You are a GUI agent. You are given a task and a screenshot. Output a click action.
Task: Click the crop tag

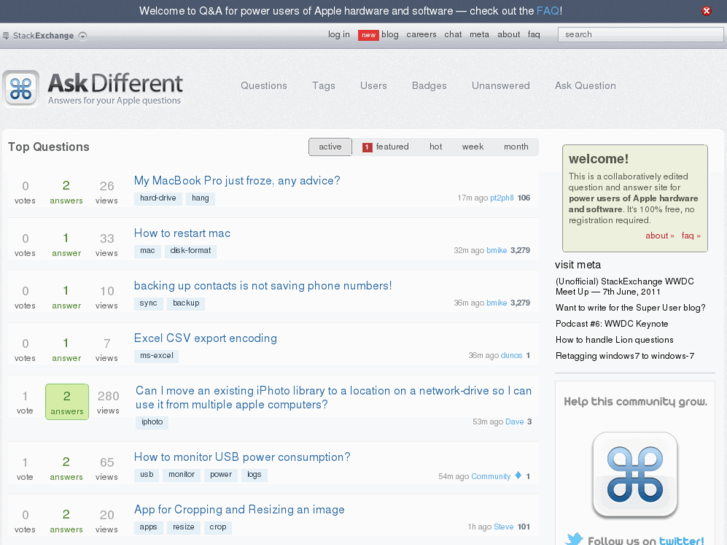coord(217,527)
